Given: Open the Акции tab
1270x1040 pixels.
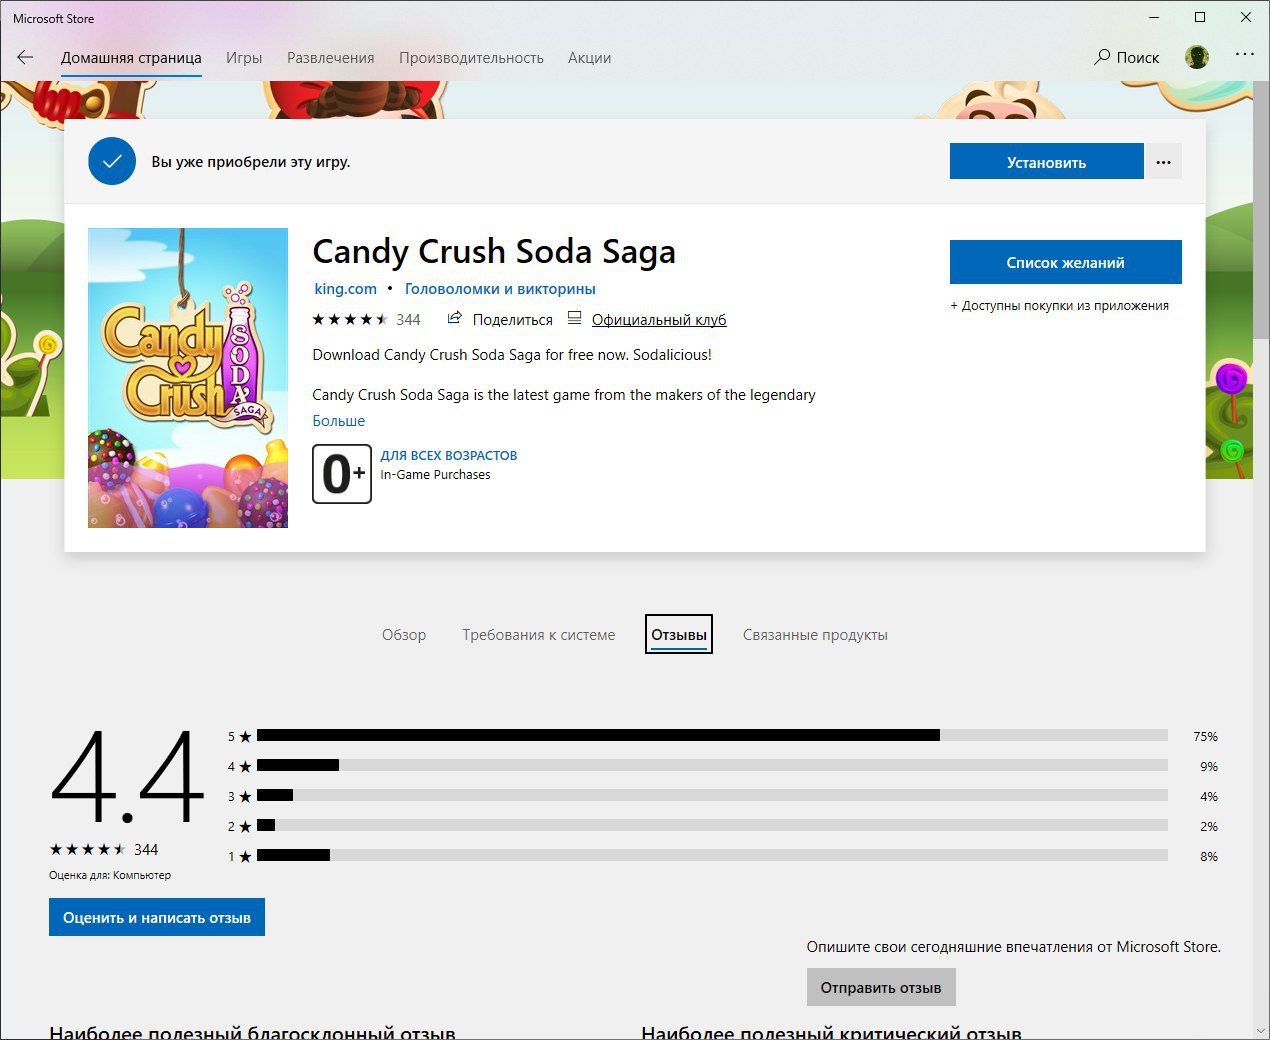Looking at the screenshot, I should (589, 58).
